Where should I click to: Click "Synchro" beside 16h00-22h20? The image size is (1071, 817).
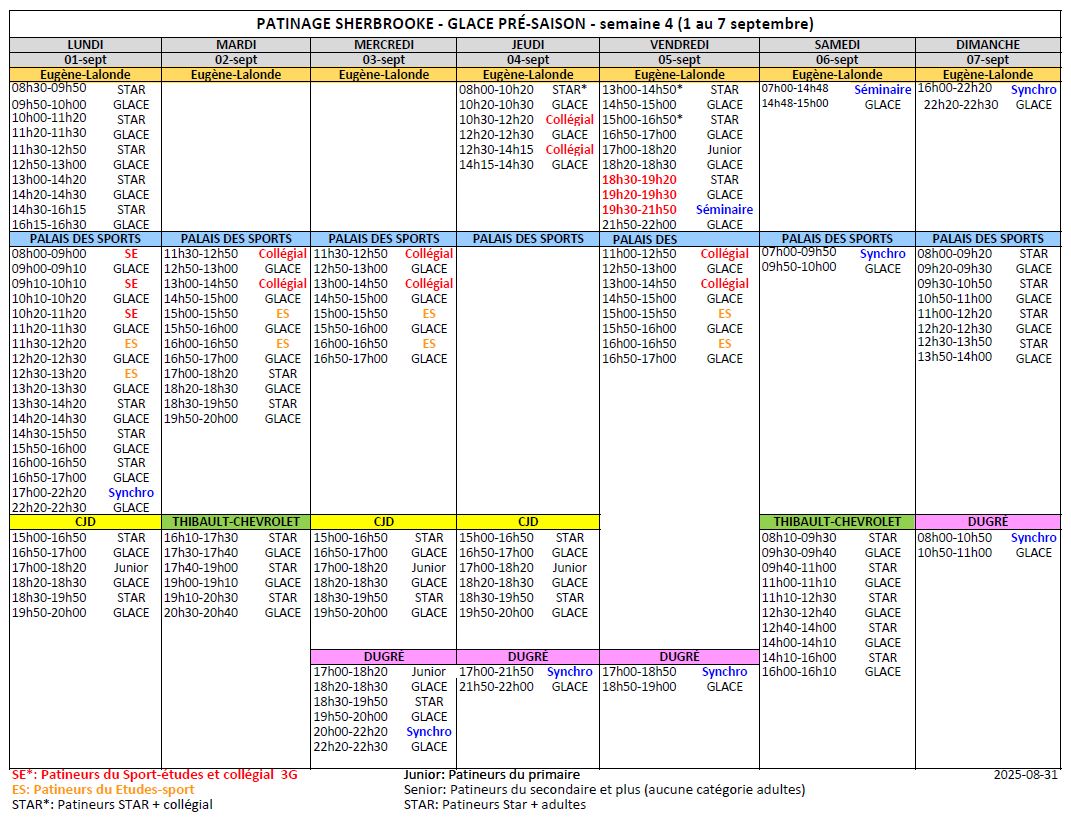1033,89
